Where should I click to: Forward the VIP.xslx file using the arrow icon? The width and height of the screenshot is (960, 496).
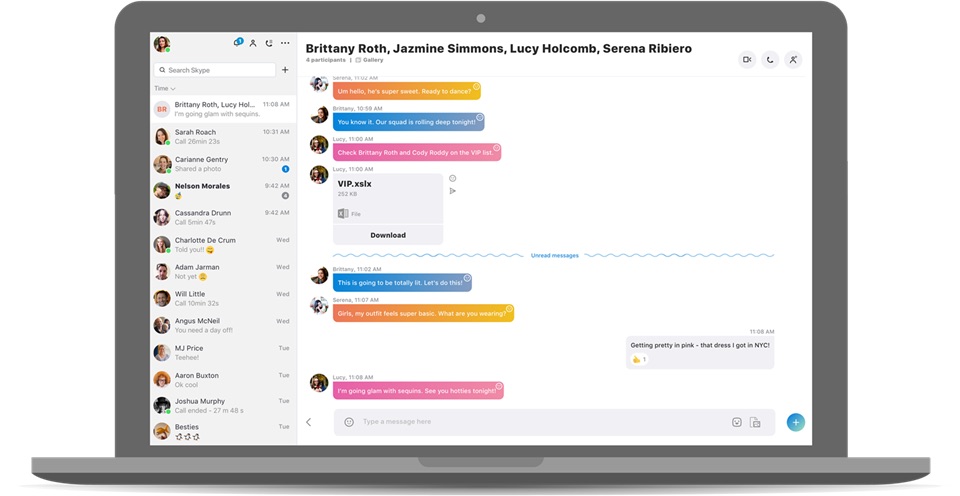click(x=452, y=191)
